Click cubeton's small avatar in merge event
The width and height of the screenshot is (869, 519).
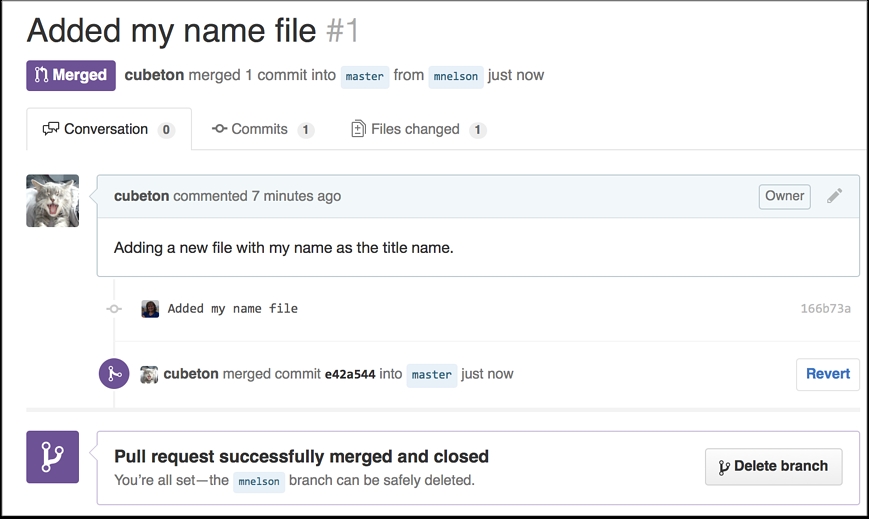click(x=149, y=374)
